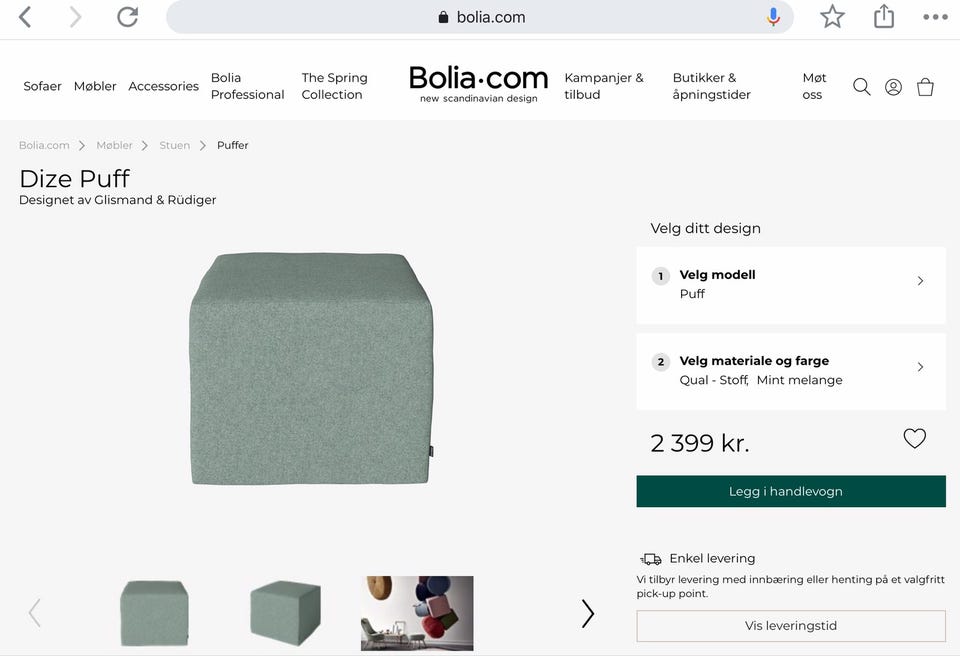Image resolution: width=960 pixels, height=656 pixels.
Task: Click Legg i handlevogn button
Action: (791, 491)
